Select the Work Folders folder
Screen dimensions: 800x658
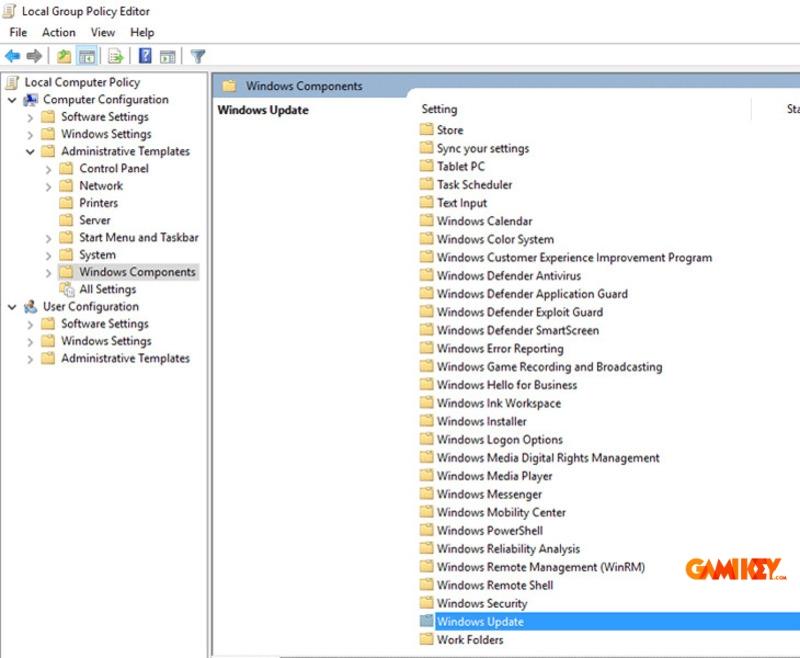coord(469,640)
